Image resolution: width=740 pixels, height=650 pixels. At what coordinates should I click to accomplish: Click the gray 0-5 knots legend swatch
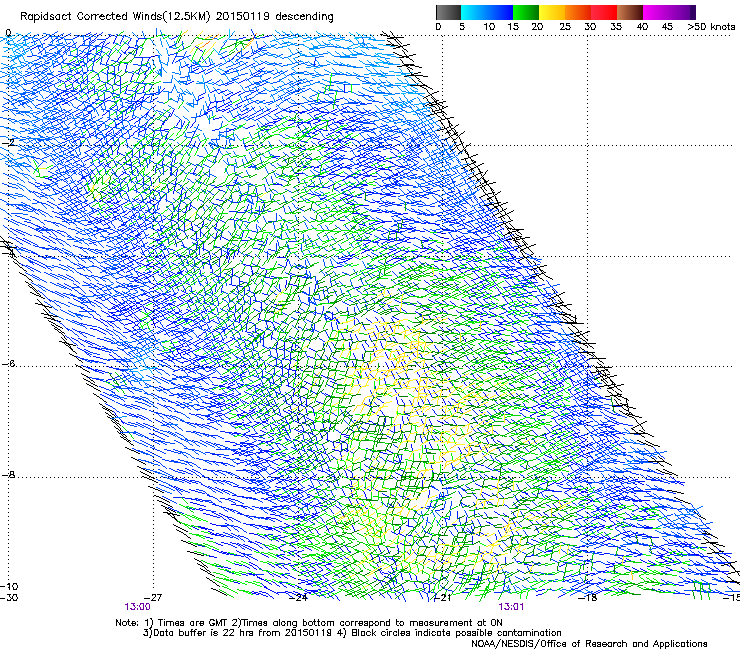448,12
